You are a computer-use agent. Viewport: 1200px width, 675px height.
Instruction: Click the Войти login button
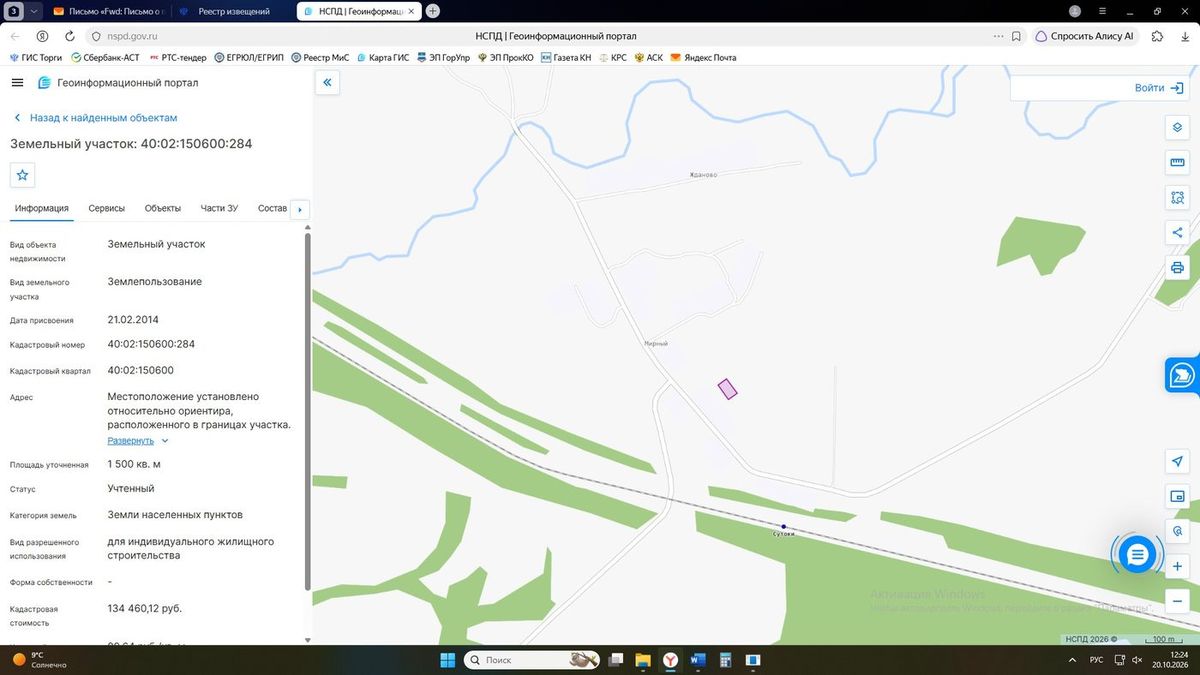pyautogui.click(x=1159, y=88)
